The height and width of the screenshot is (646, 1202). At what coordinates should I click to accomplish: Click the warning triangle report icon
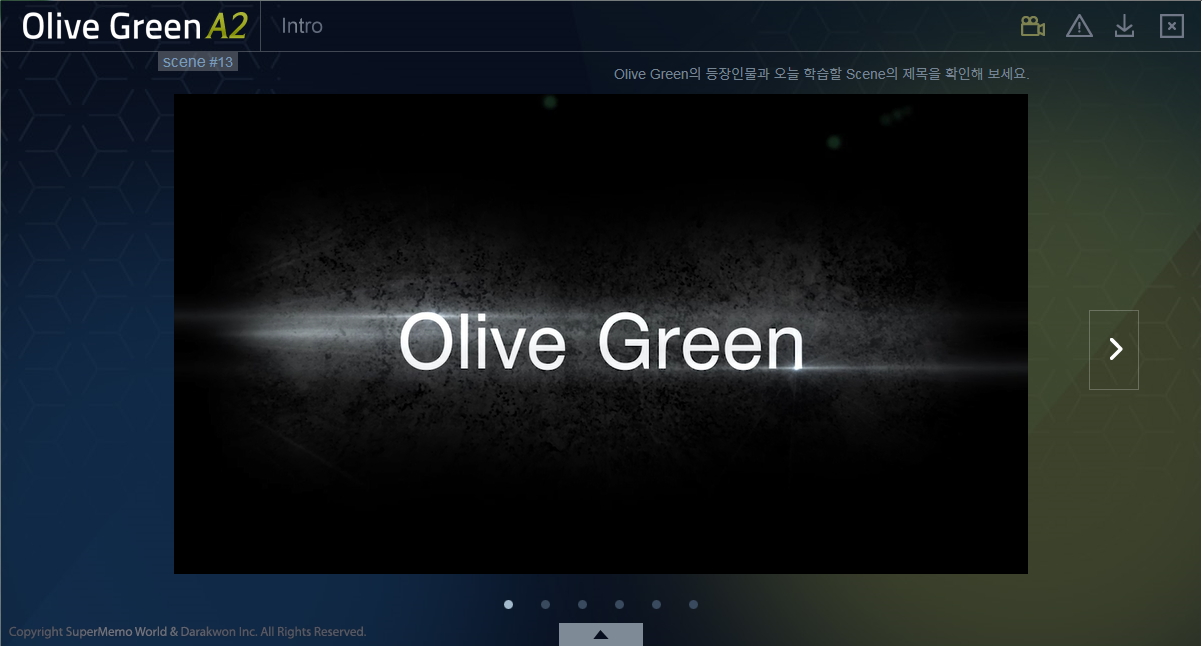1079,27
